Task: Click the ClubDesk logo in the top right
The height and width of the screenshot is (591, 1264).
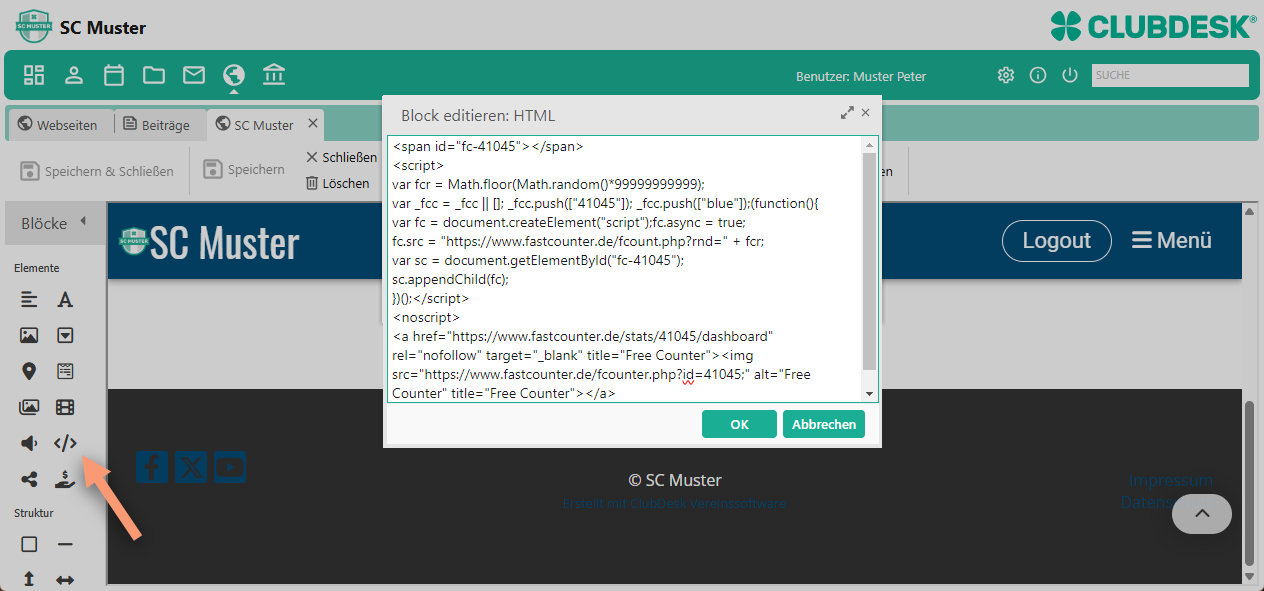Action: click(1153, 26)
